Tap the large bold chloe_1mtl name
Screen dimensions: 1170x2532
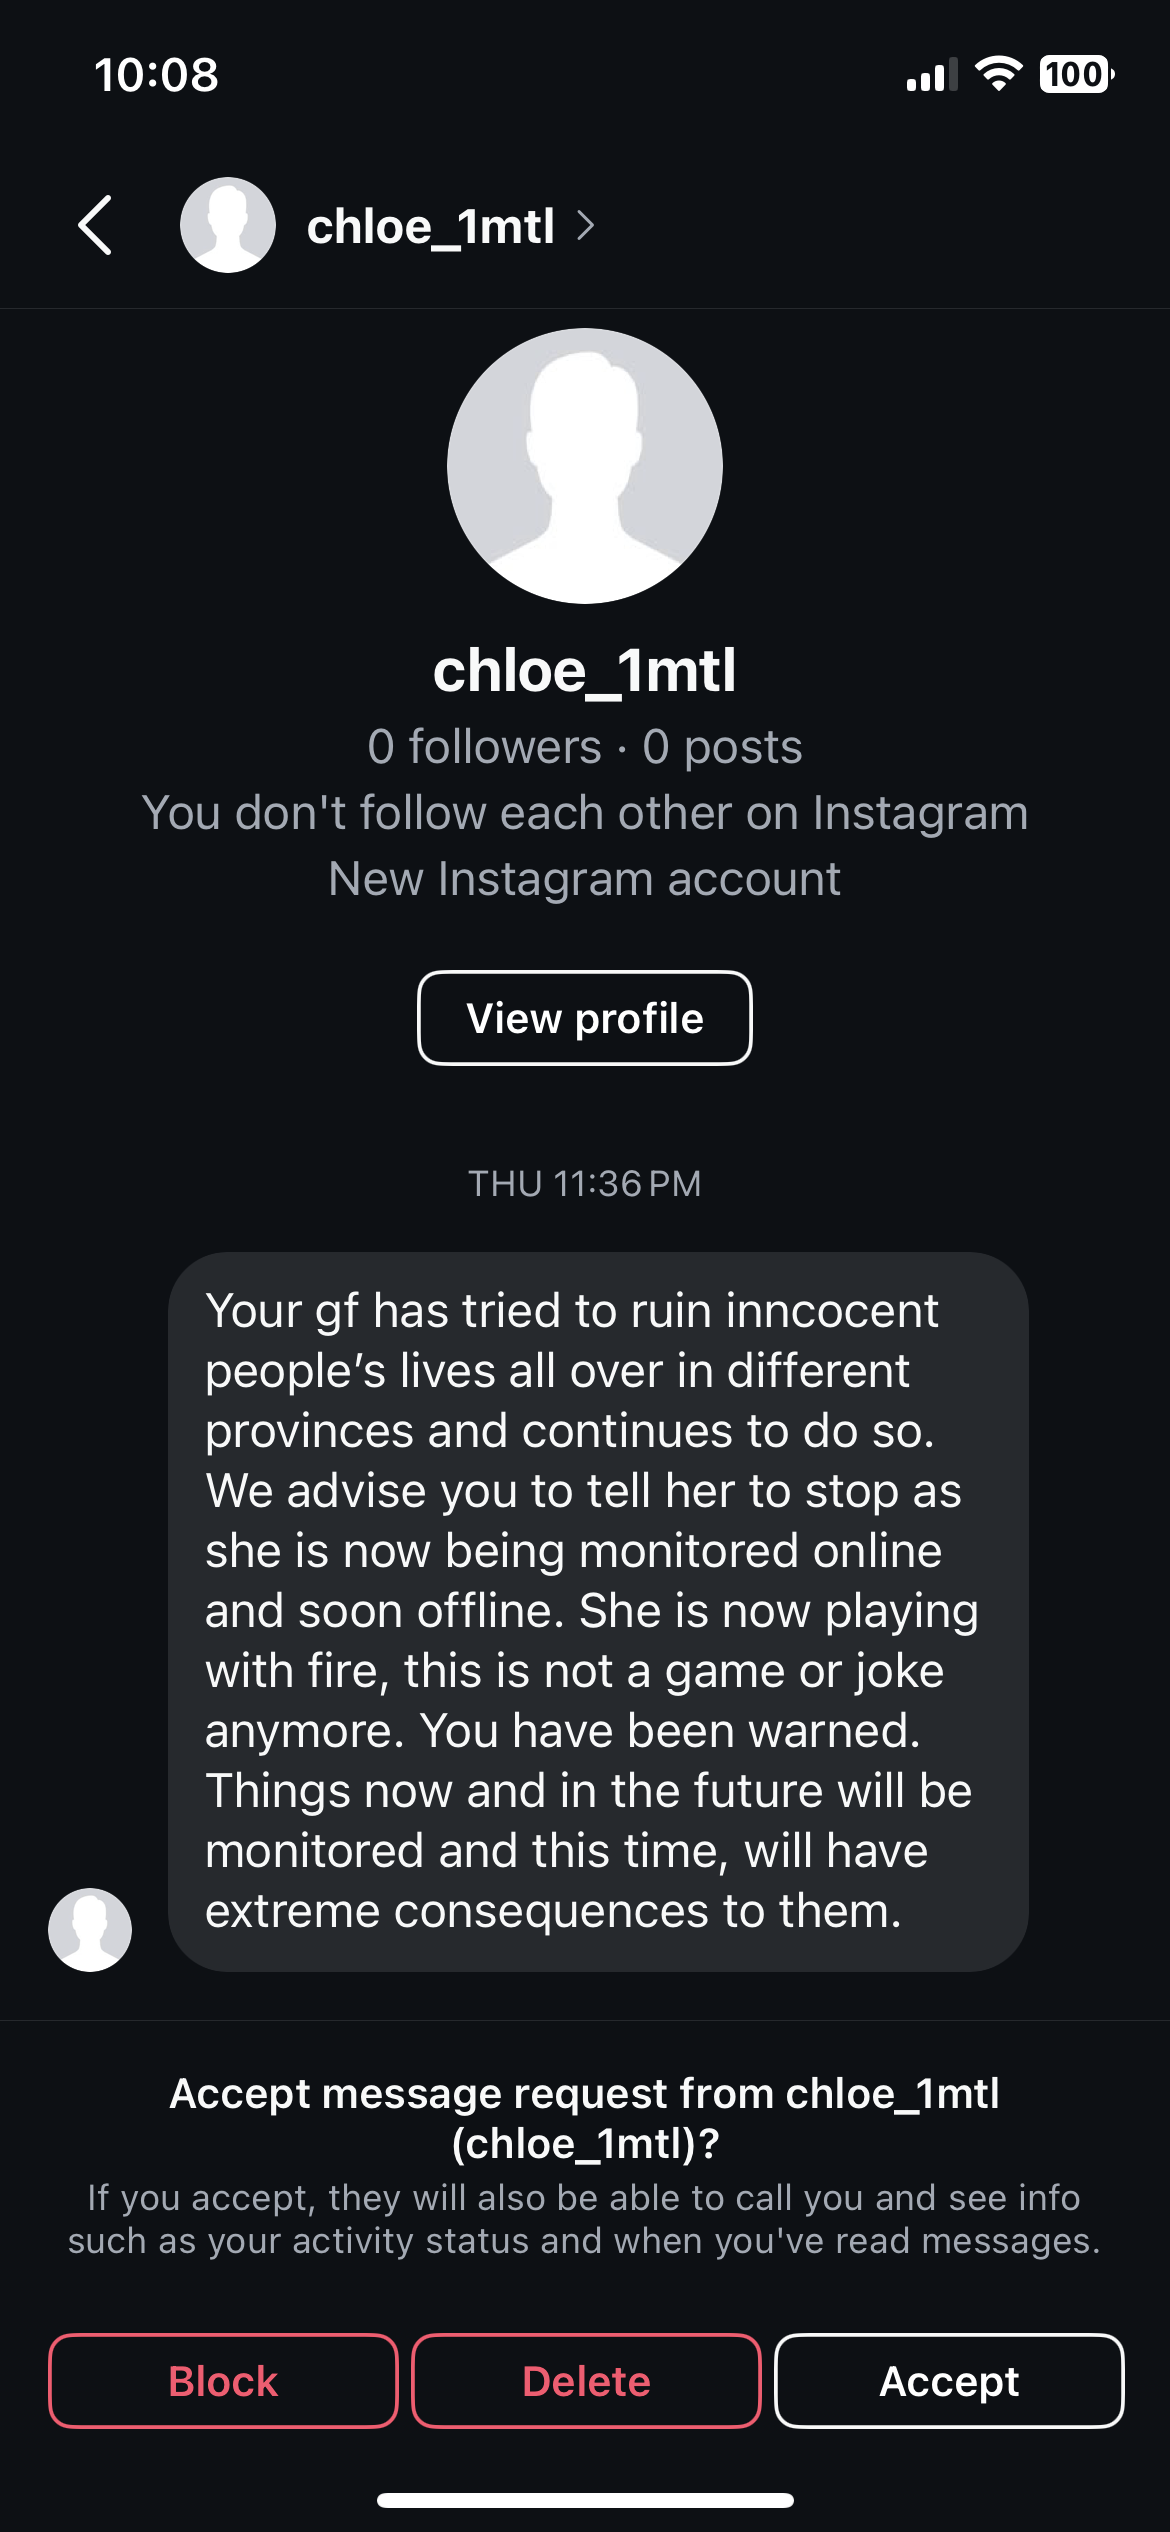click(x=585, y=670)
